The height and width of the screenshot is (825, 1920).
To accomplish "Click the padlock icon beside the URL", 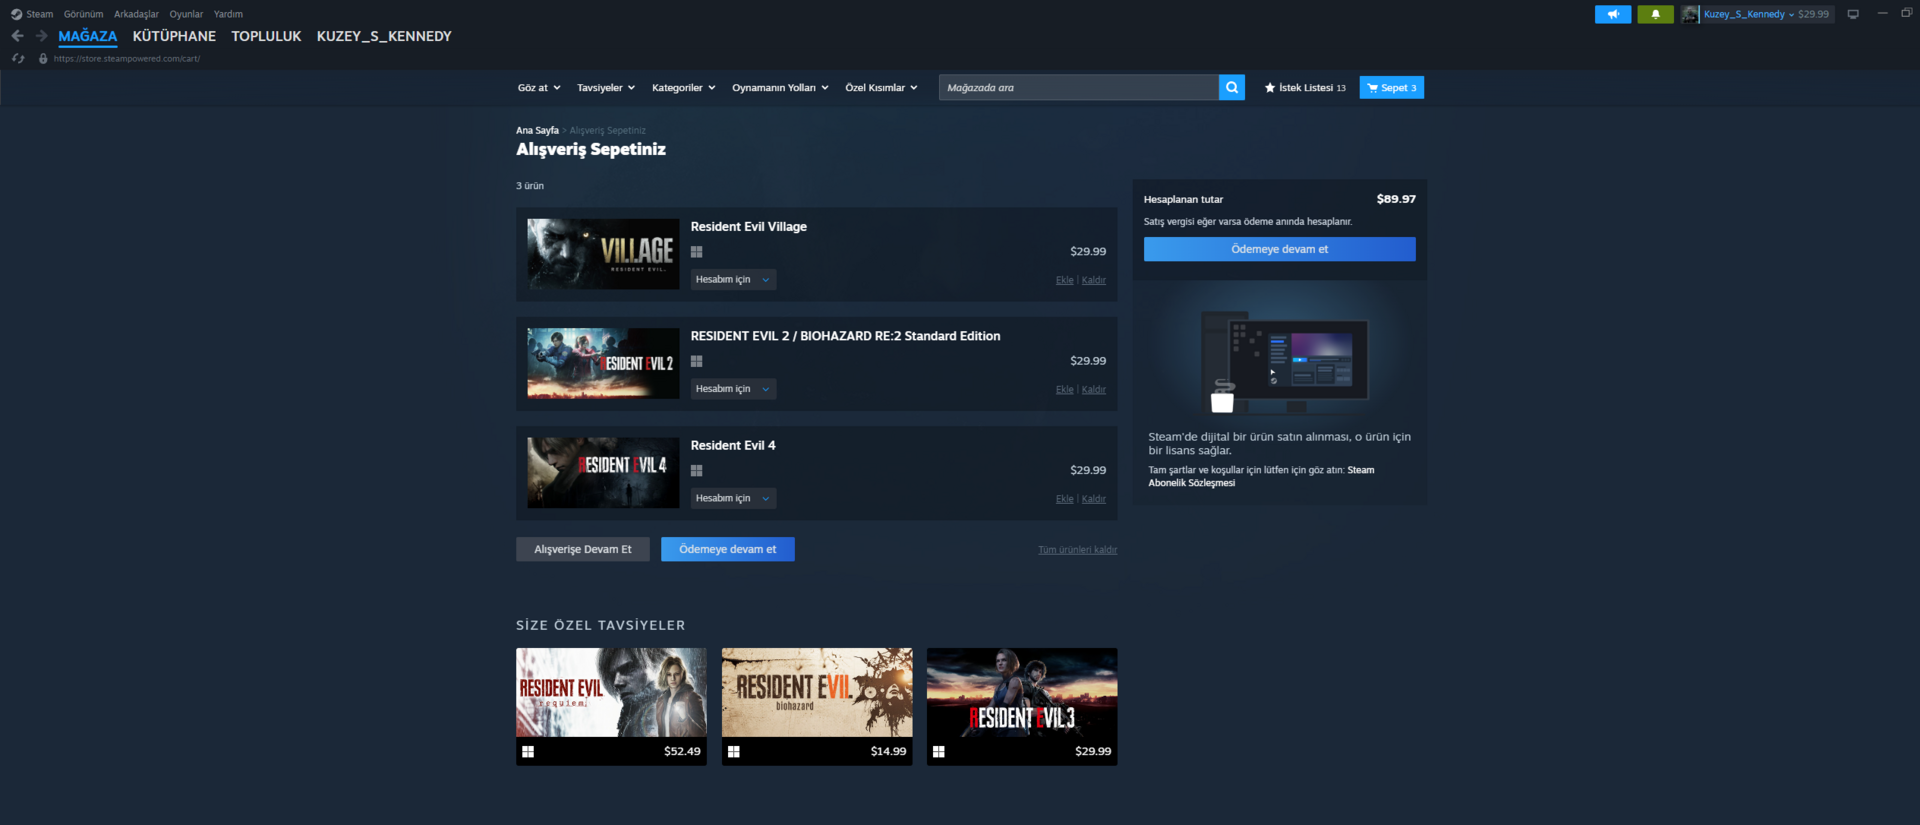I will [x=43, y=59].
